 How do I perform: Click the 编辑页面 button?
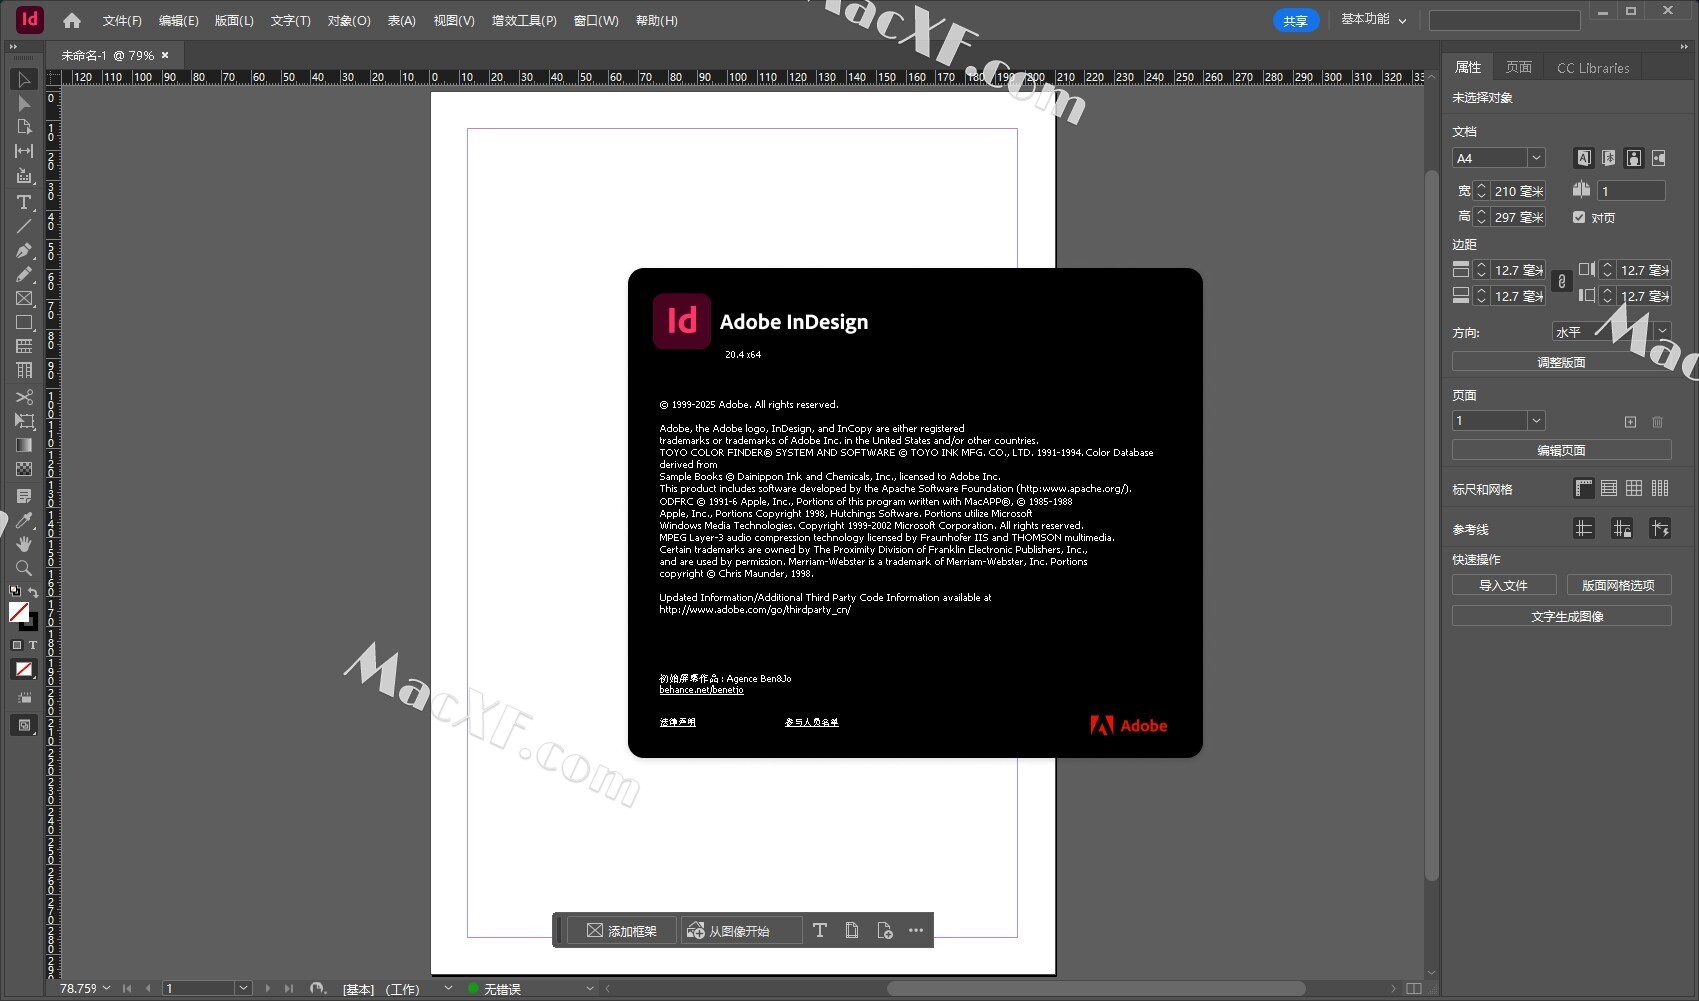click(x=1561, y=450)
